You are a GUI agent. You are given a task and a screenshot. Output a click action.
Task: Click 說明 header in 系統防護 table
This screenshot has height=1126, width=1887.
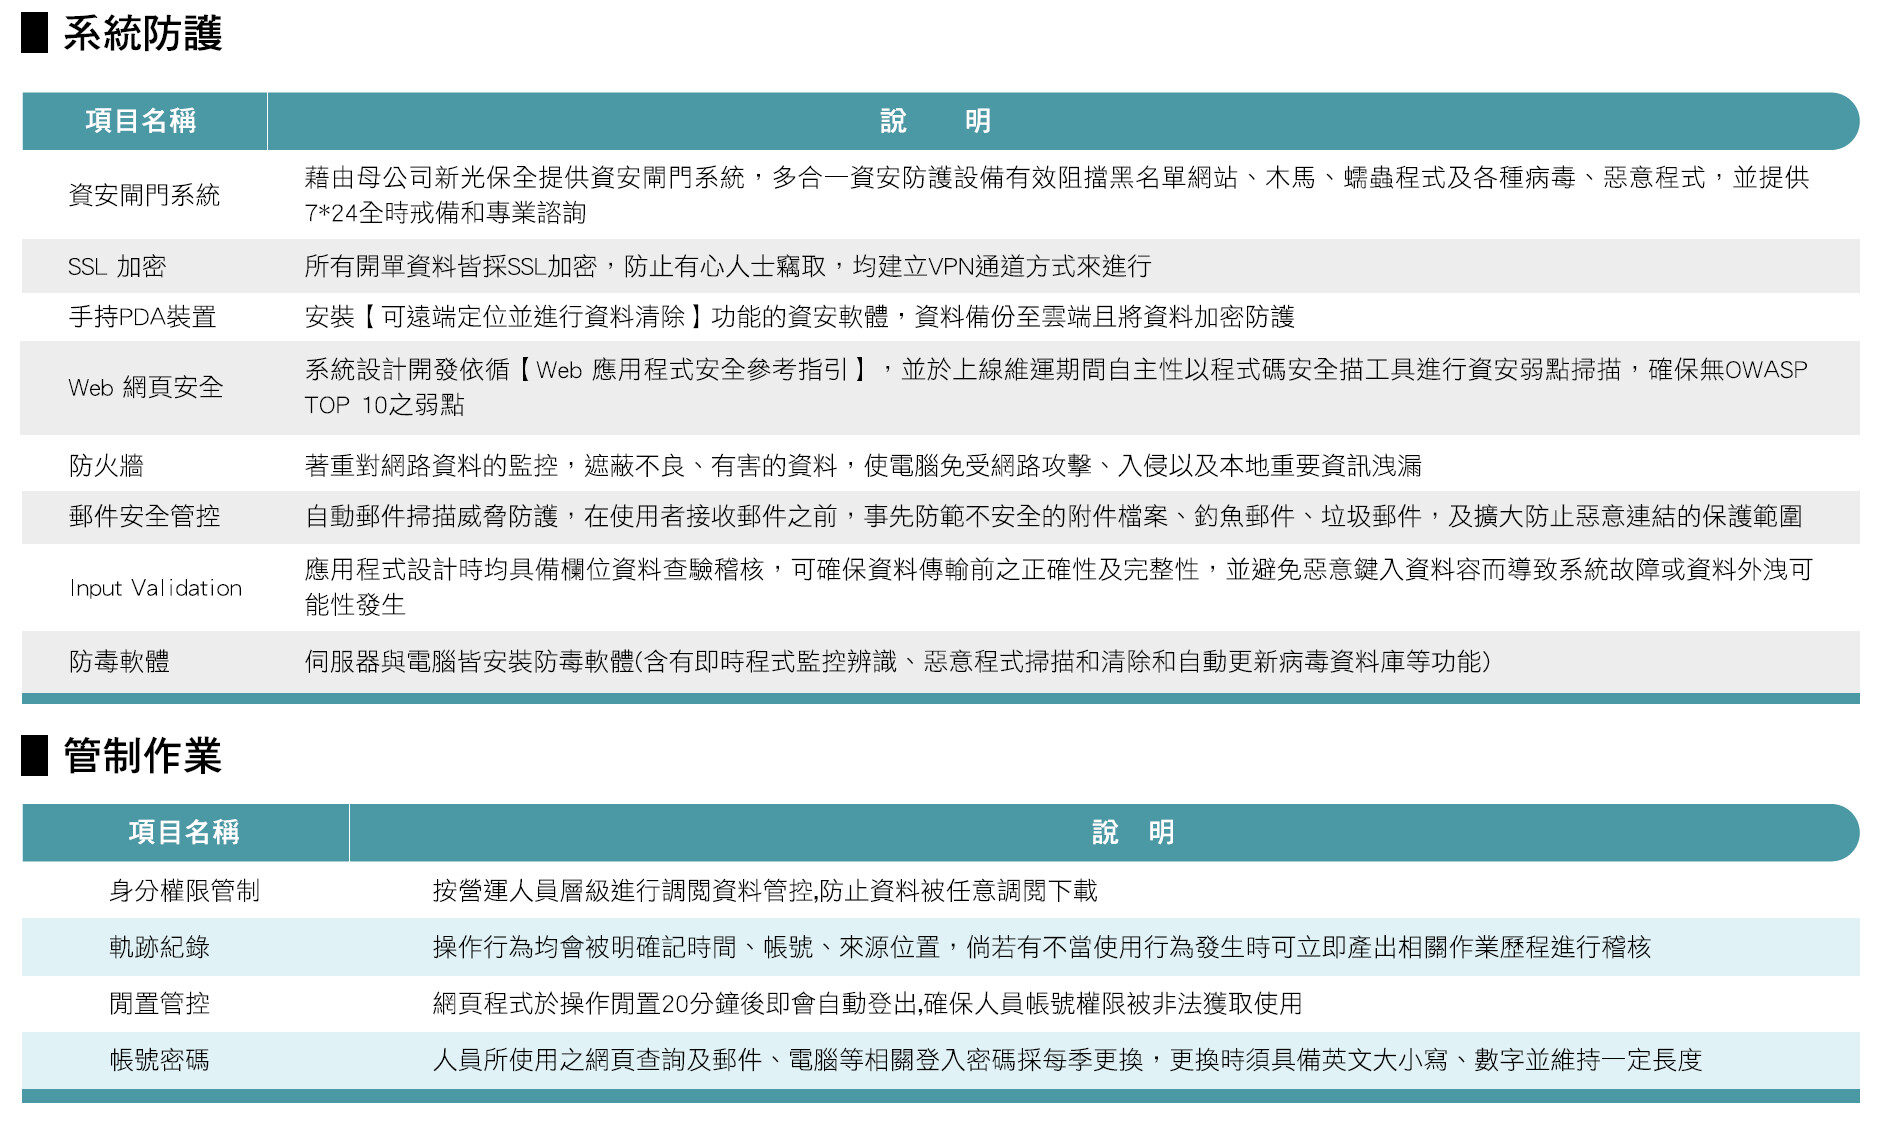coord(936,121)
